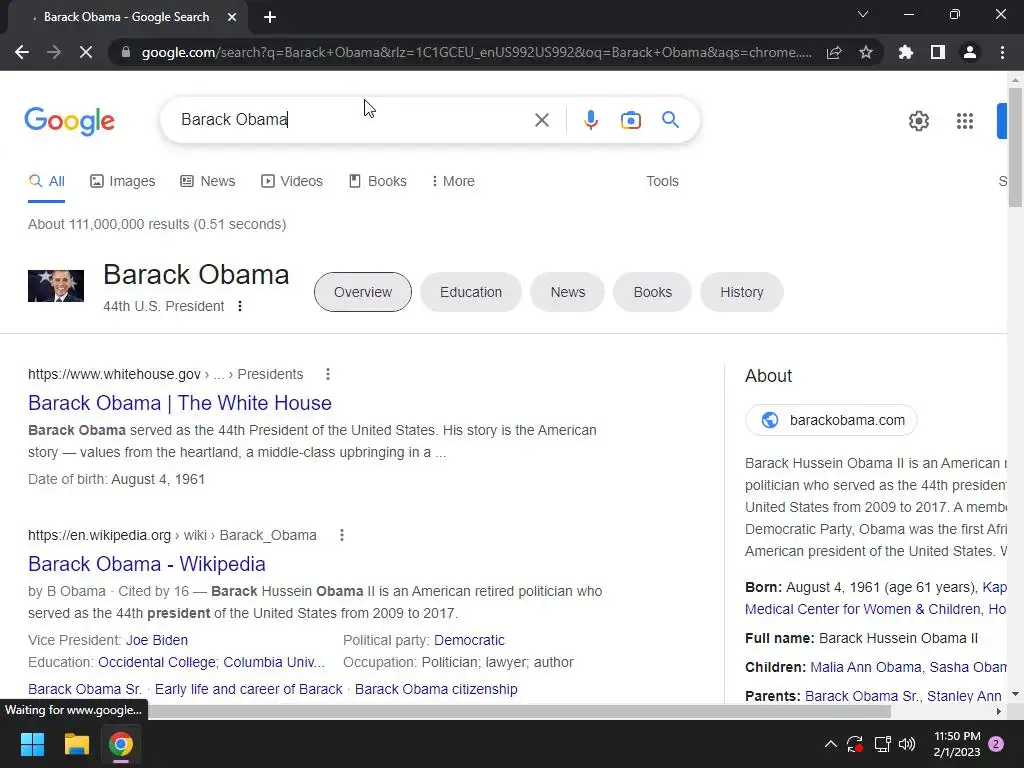Viewport: 1024px width, 768px height.
Task: Select the News chip in knowledge panel
Action: pyautogui.click(x=568, y=292)
